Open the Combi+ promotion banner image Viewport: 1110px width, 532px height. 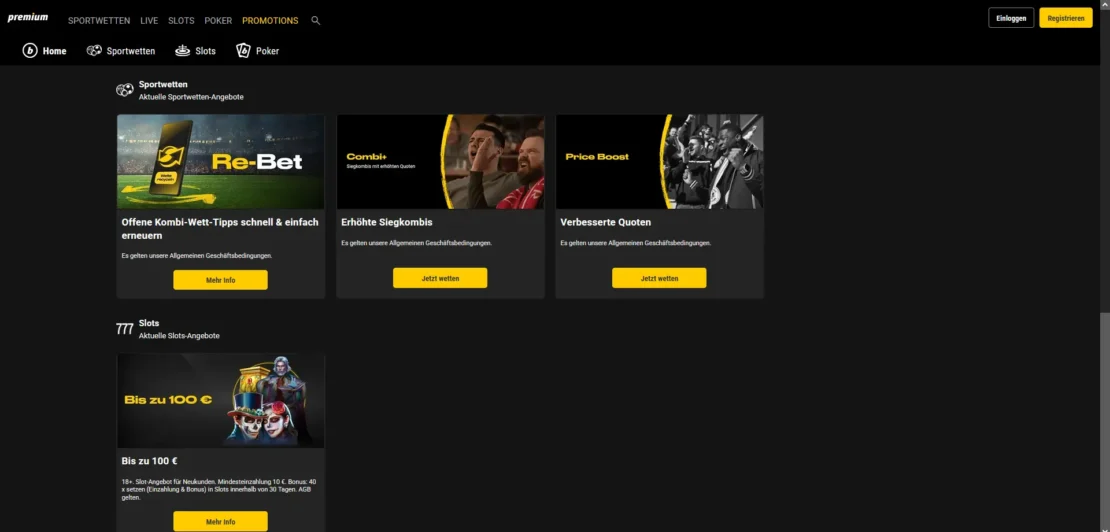[x=440, y=162]
